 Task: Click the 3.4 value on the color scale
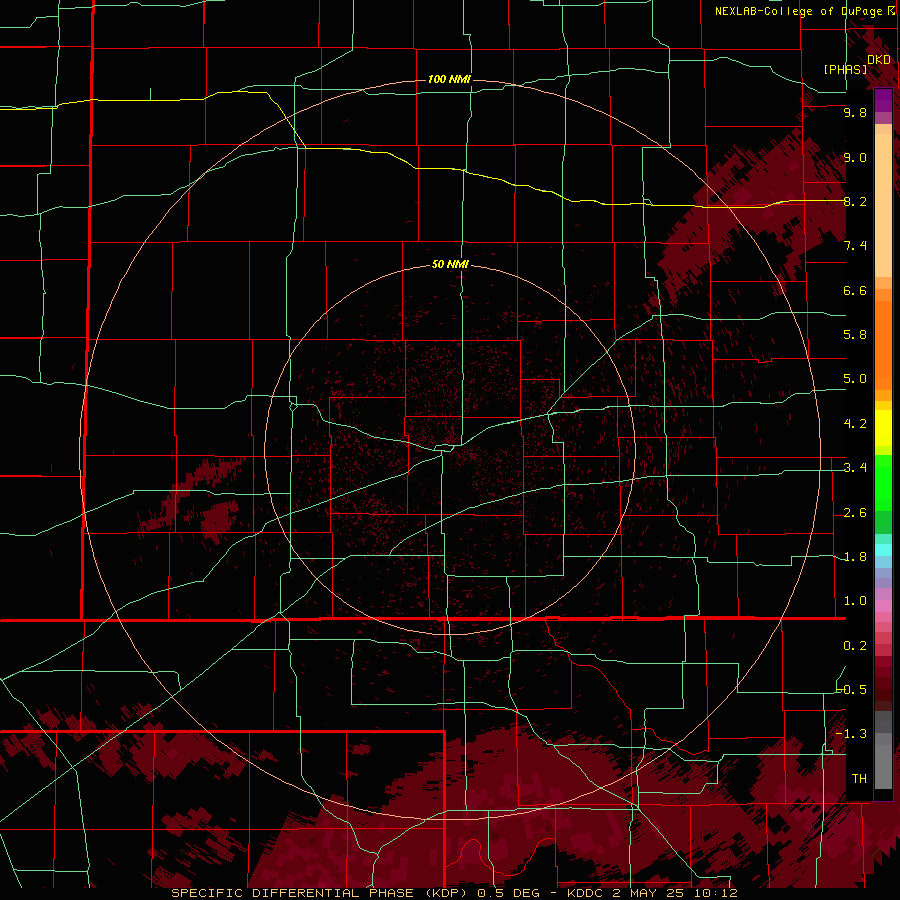855,468
